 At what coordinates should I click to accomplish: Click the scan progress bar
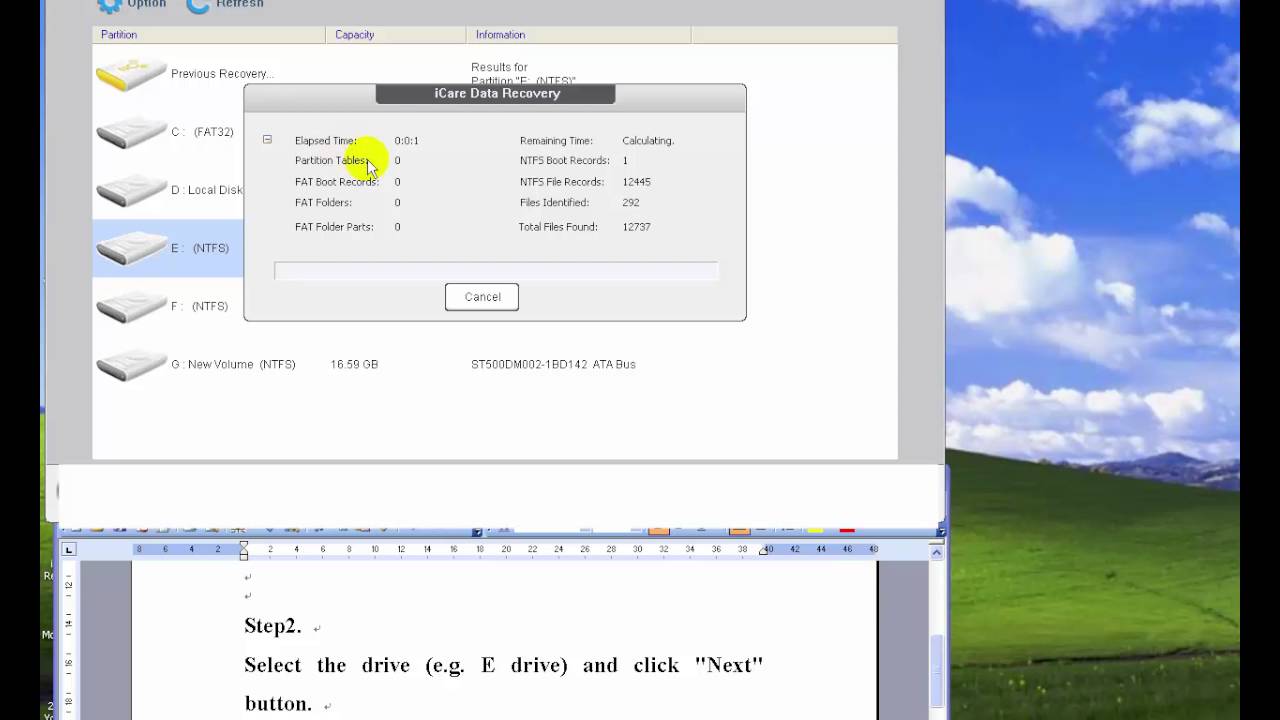pos(496,271)
